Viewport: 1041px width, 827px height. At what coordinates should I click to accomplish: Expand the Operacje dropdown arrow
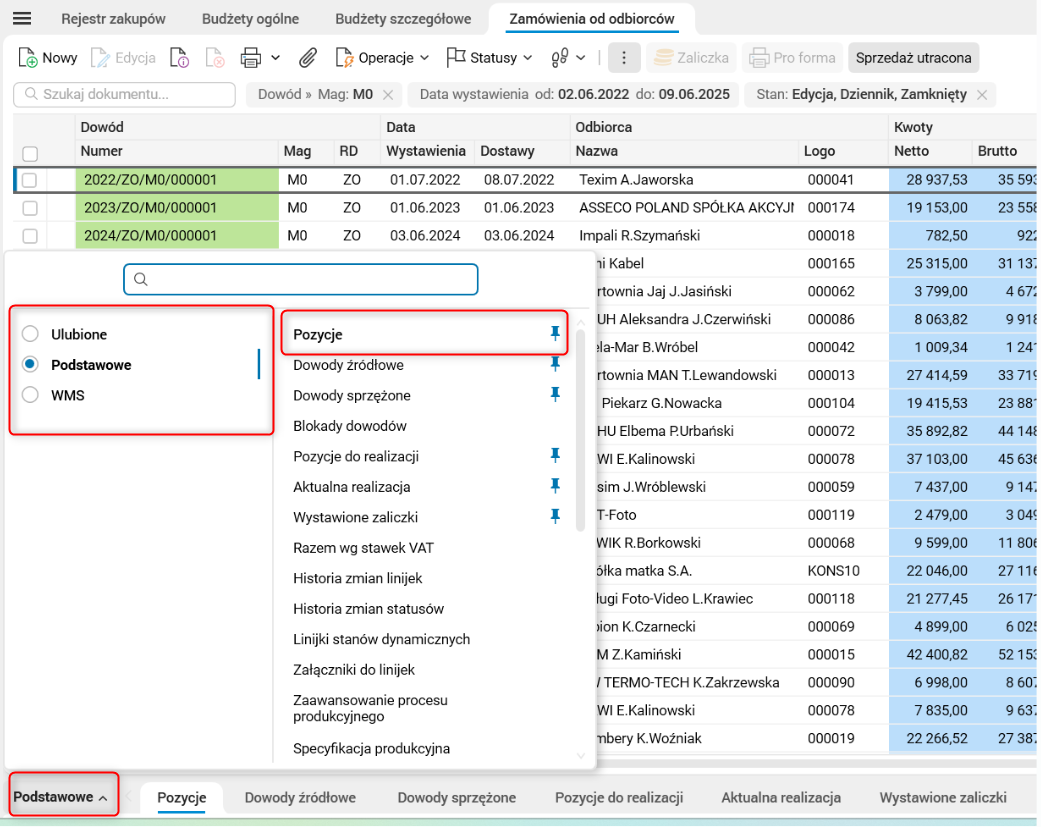coord(425,58)
